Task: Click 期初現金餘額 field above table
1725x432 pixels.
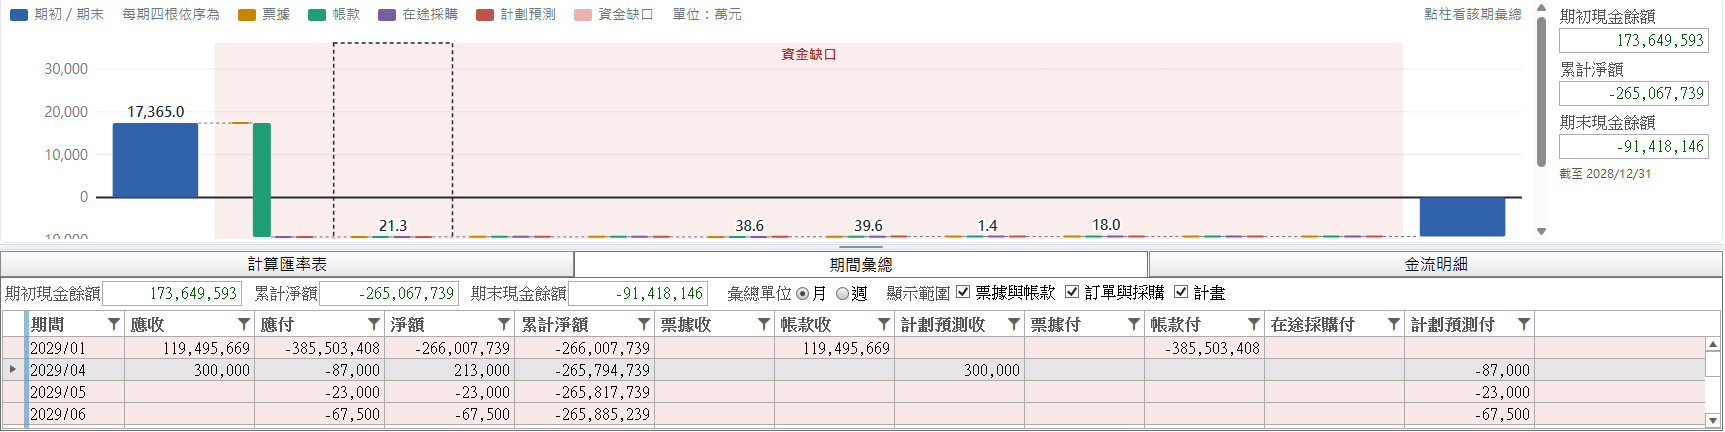Action: tap(172, 293)
